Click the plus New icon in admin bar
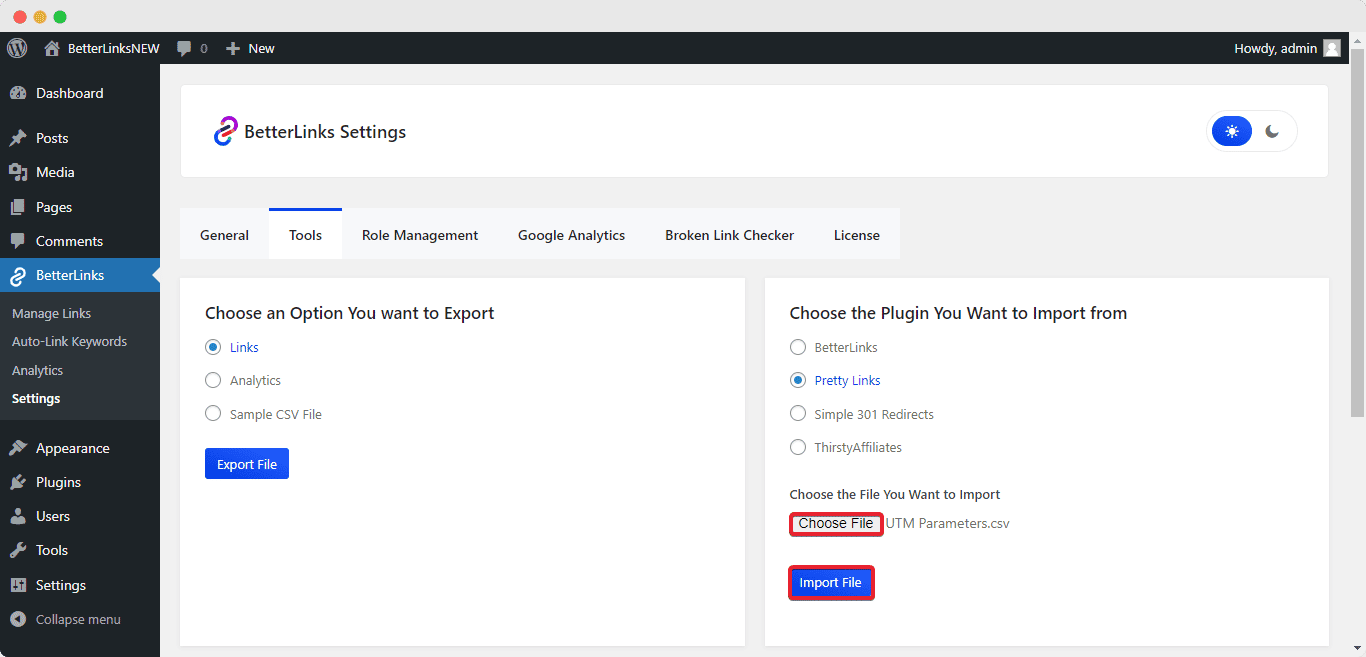The height and width of the screenshot is (657, 1366). pyautogui.click(x=233, y=48)
